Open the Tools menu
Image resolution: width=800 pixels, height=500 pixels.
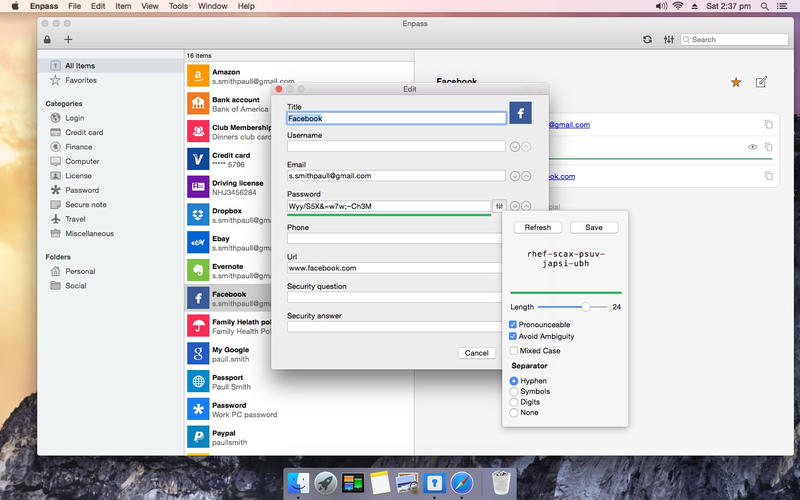click(178, 6)
